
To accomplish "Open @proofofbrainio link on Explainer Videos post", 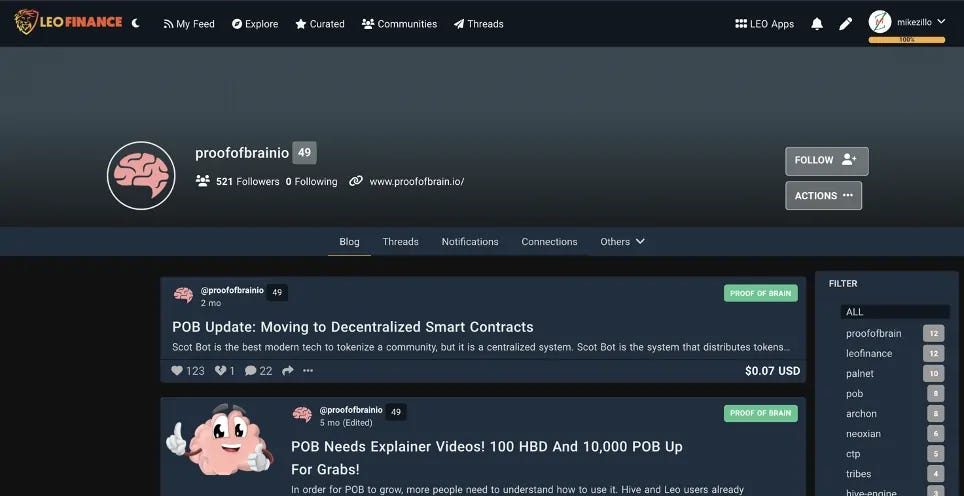I will coord(350,410).
